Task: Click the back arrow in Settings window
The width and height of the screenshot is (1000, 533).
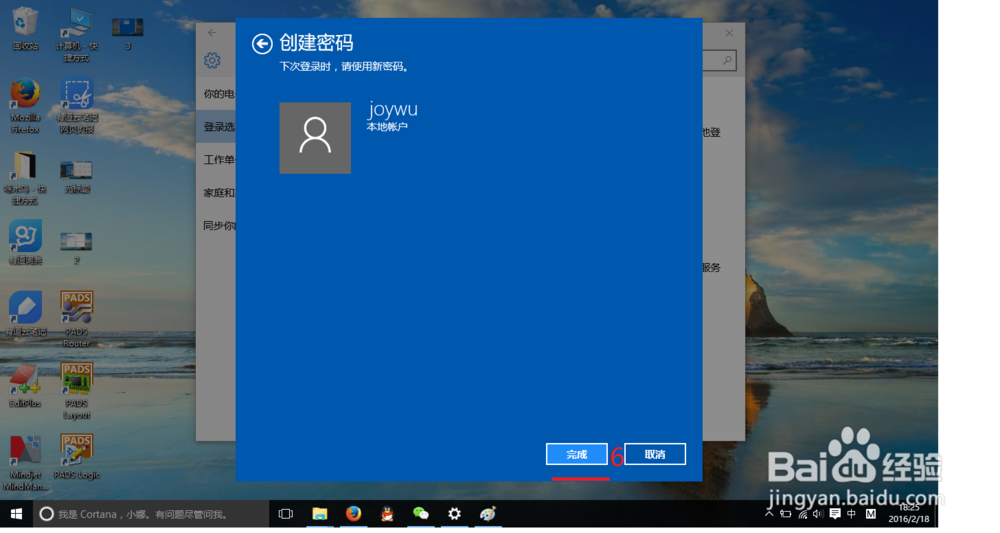Action: tap(212, 33)
